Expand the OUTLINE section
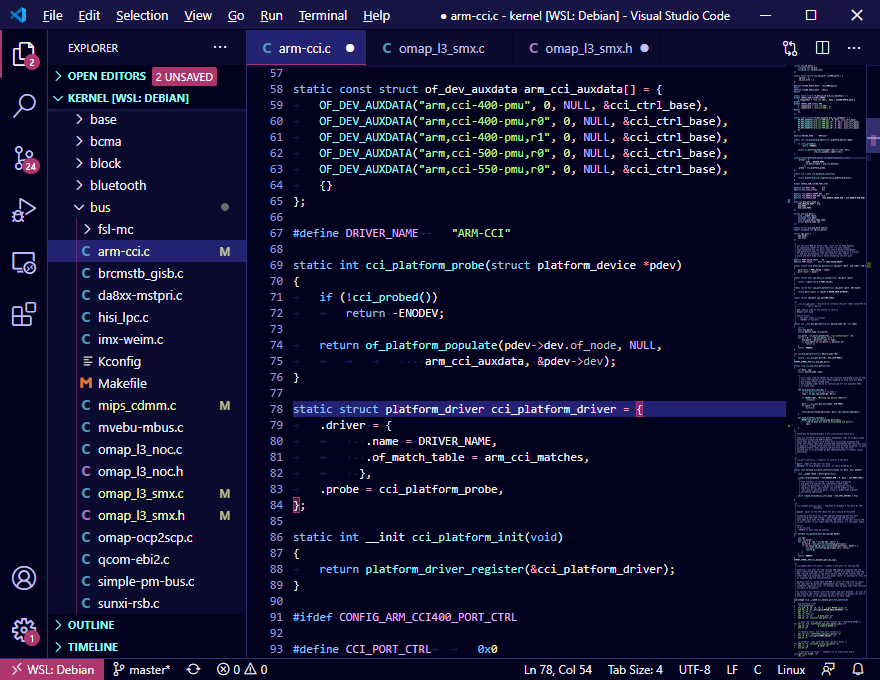 point(90,624)
